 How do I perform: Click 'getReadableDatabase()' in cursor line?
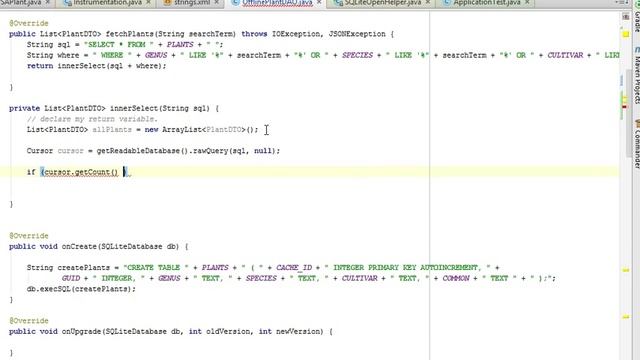click(142, 151)
